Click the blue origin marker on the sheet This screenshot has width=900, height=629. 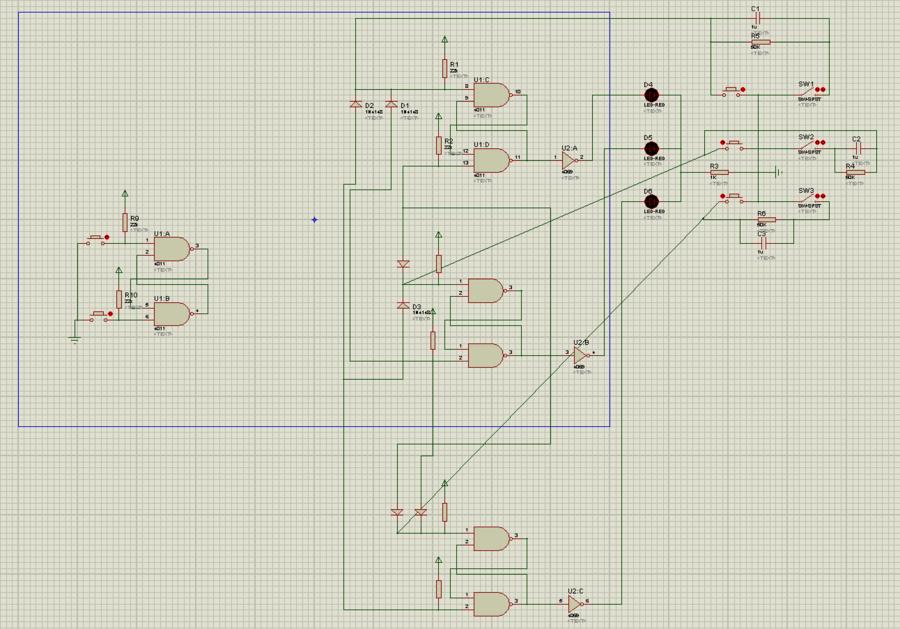pyautogui.click(x=314, y=220)
